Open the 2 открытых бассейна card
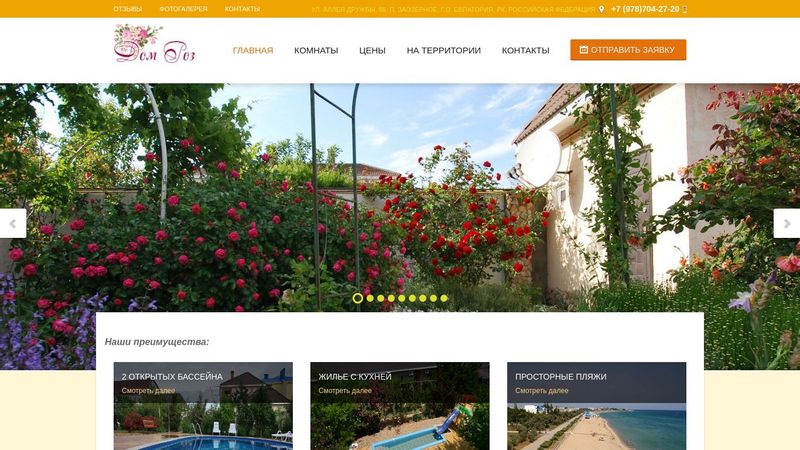The image size is (800, 450). pyautogui.click(x=203, y=406)
